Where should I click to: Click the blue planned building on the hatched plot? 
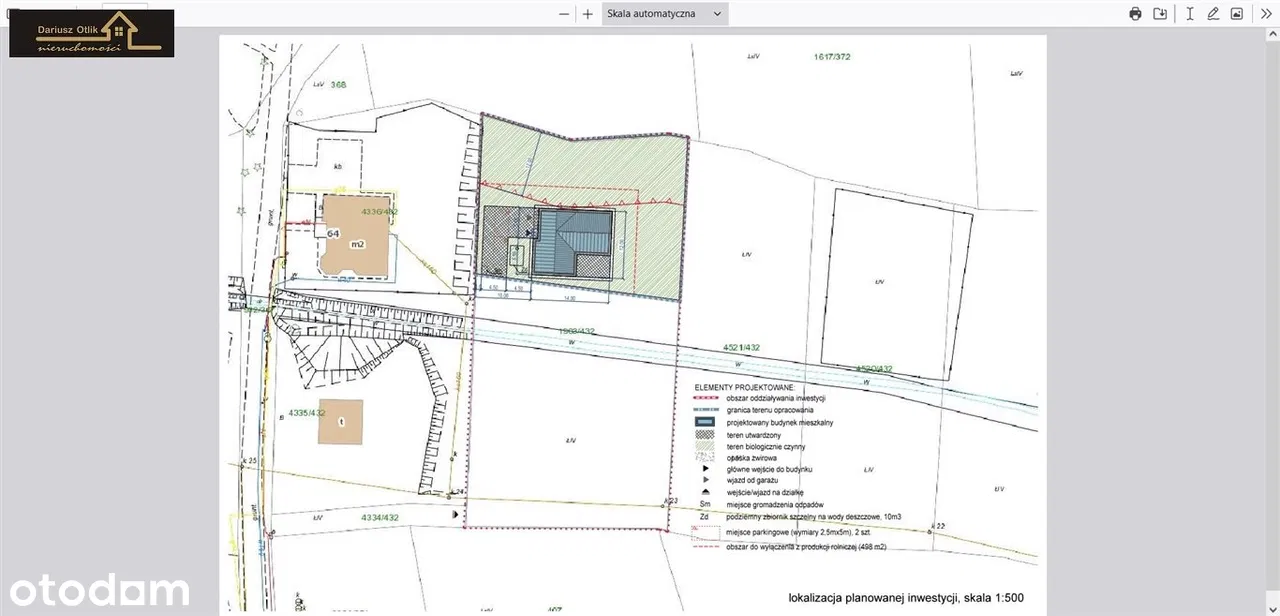pos(572,243)
